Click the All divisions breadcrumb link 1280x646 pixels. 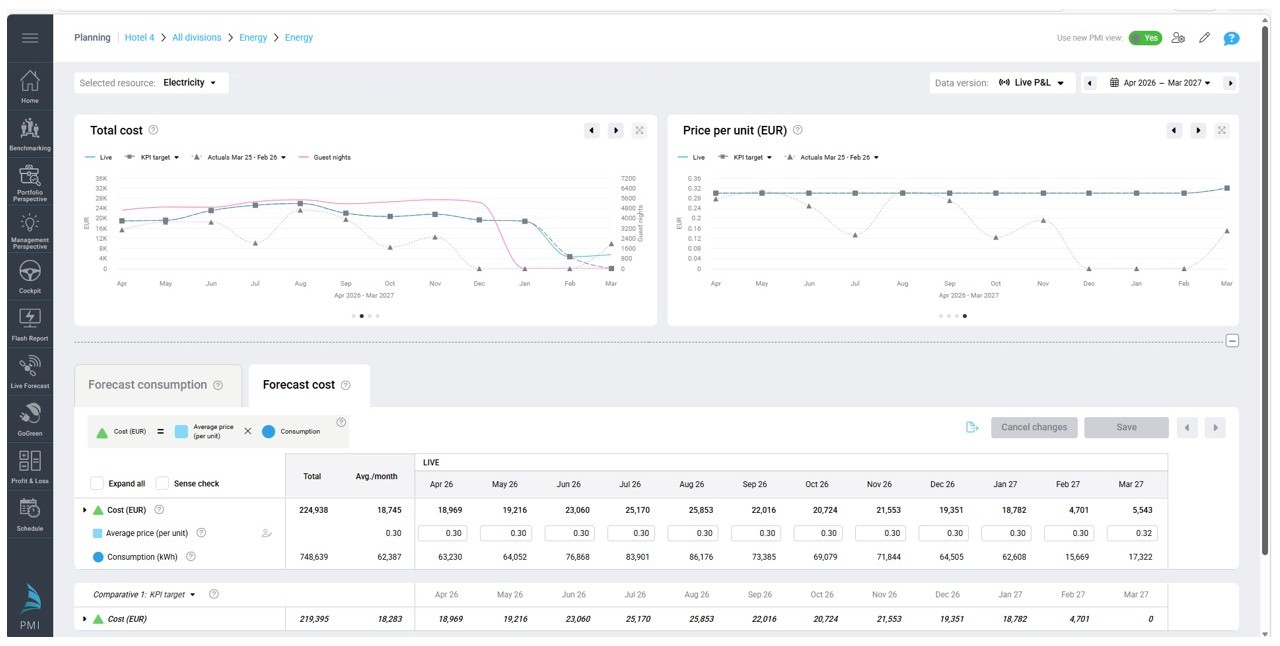point(196,38)
